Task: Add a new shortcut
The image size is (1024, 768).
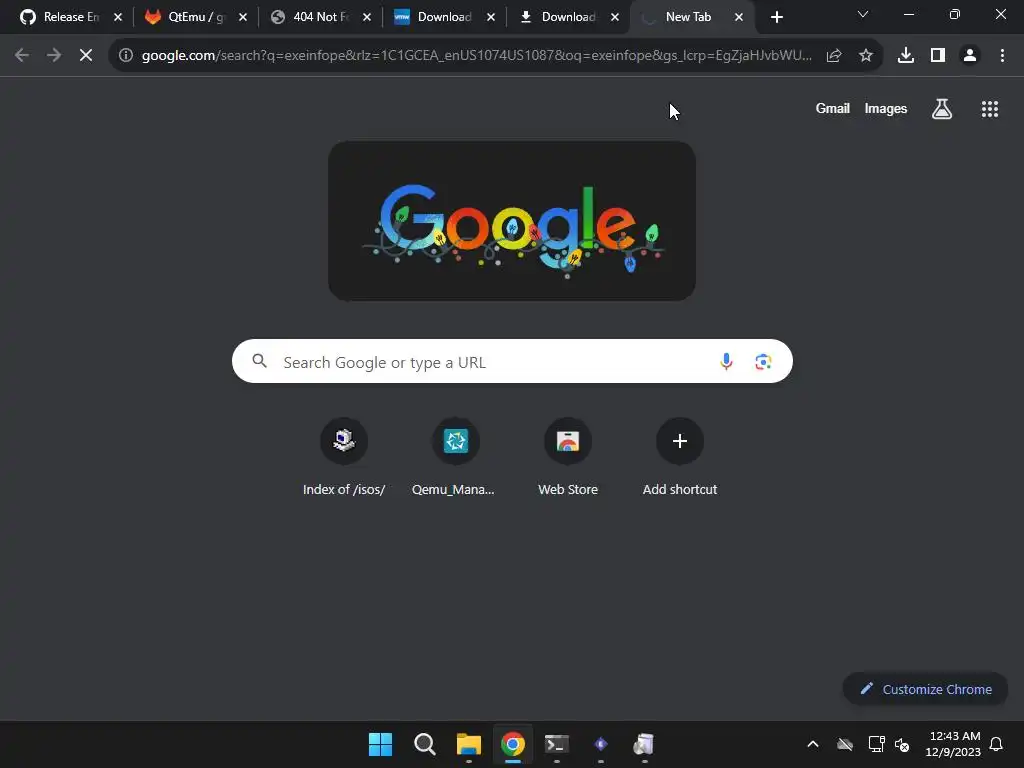Action: click(680, 457)
